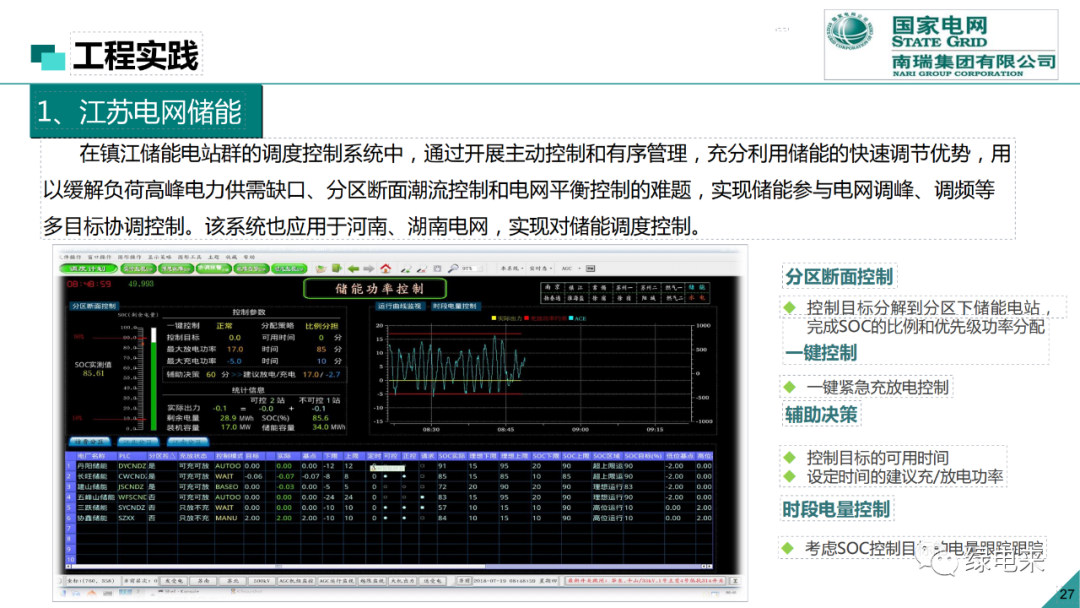Viewport: 1080px width, 608px height.
Task: Click the magnifier zoom icon in the toolbar
Action: point(453,269)
